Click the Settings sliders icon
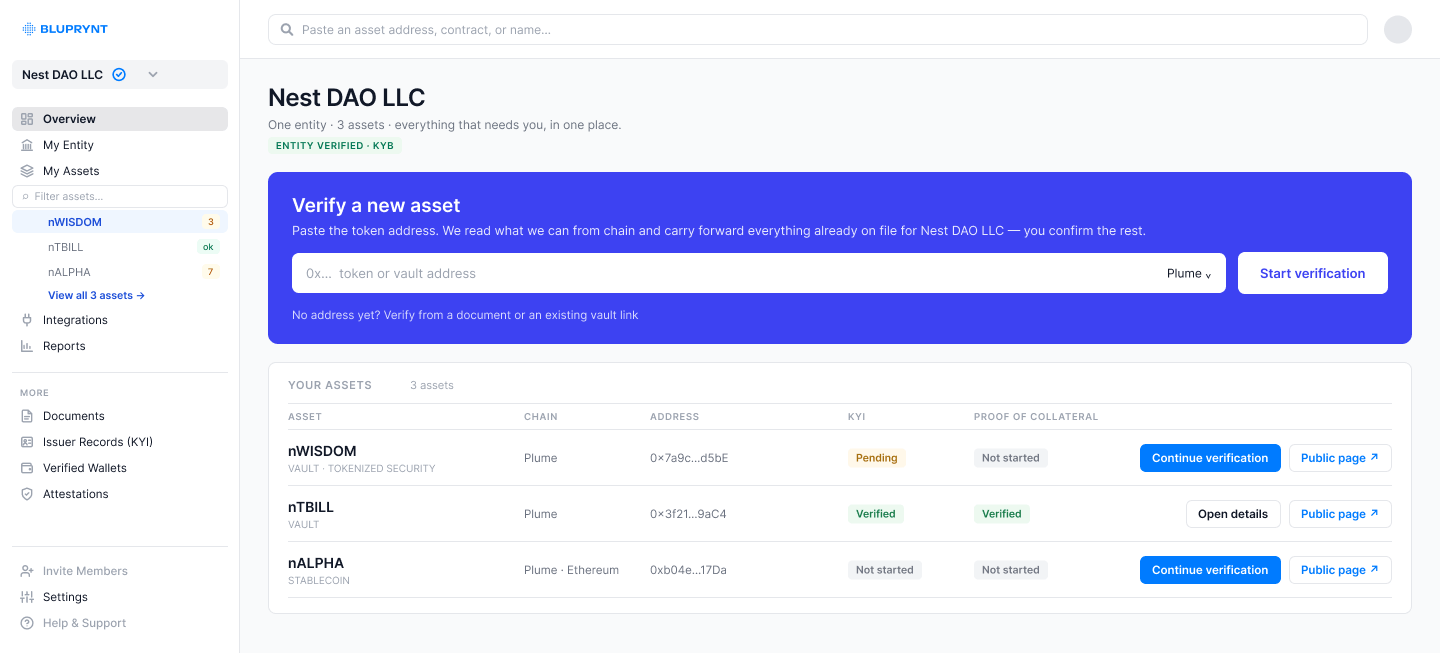The image size is (1440, 653). 27,597
